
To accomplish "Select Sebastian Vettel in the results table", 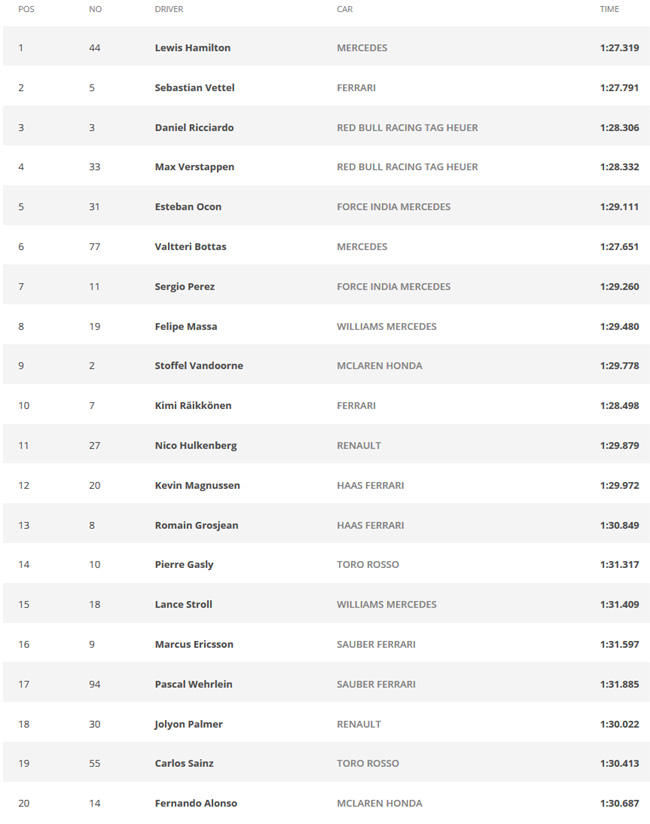I will (194, 88).
